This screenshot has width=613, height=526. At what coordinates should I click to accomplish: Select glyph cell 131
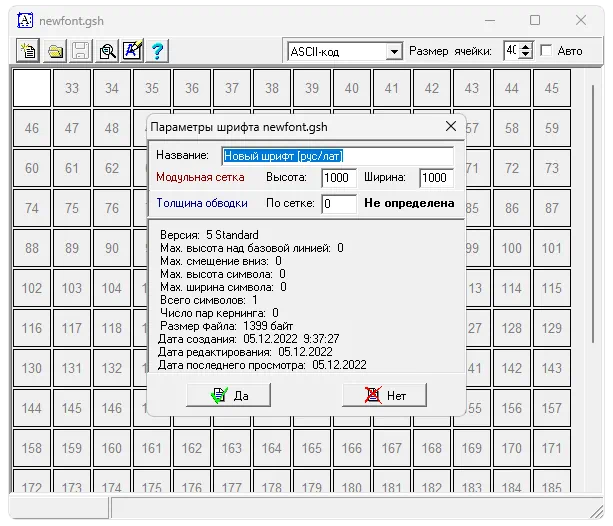(x=72, y=368)
